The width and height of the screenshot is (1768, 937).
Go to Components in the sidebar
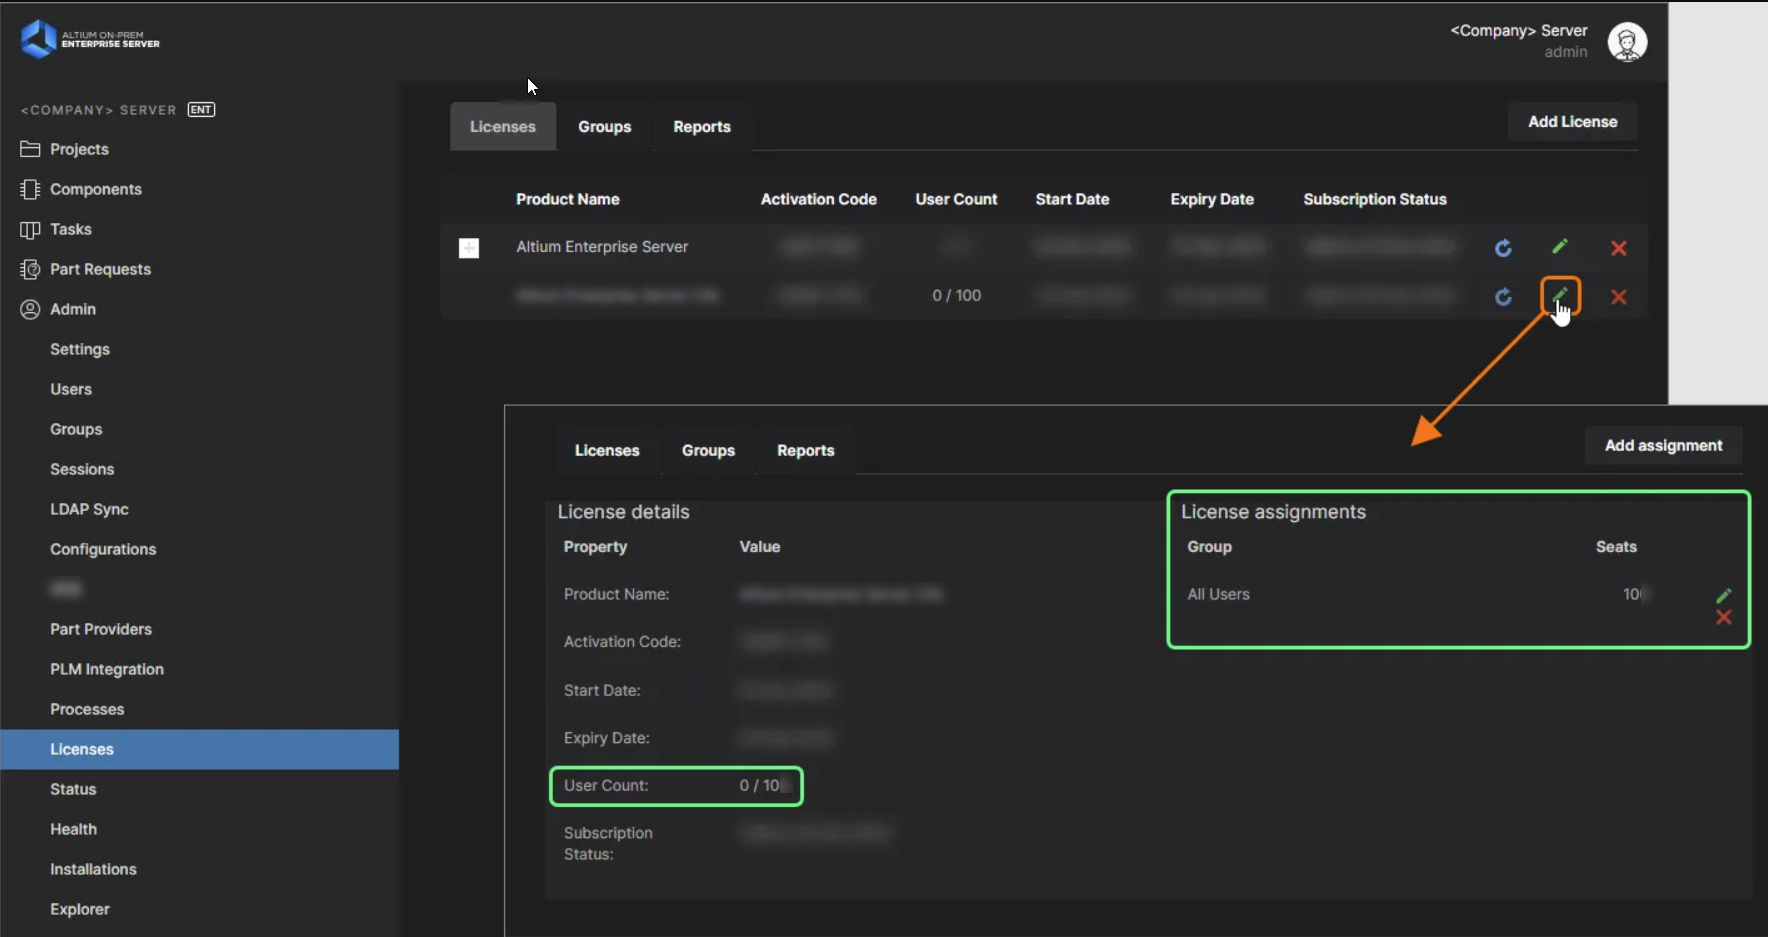point(95,189)
